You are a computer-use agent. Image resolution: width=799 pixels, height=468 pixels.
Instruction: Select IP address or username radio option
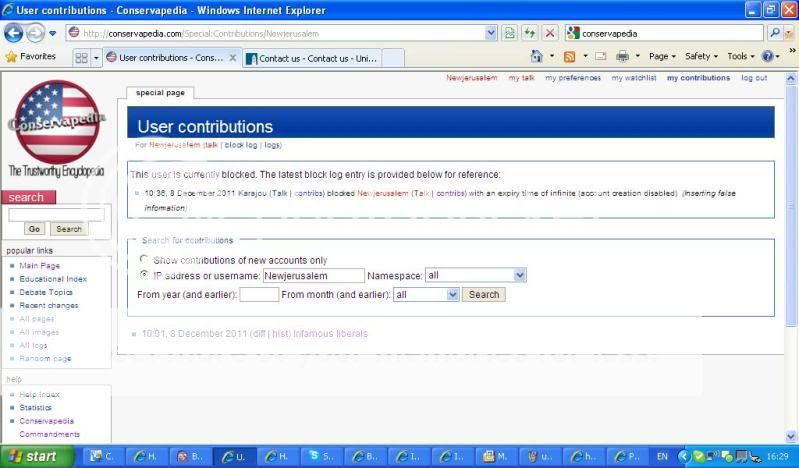144,274
